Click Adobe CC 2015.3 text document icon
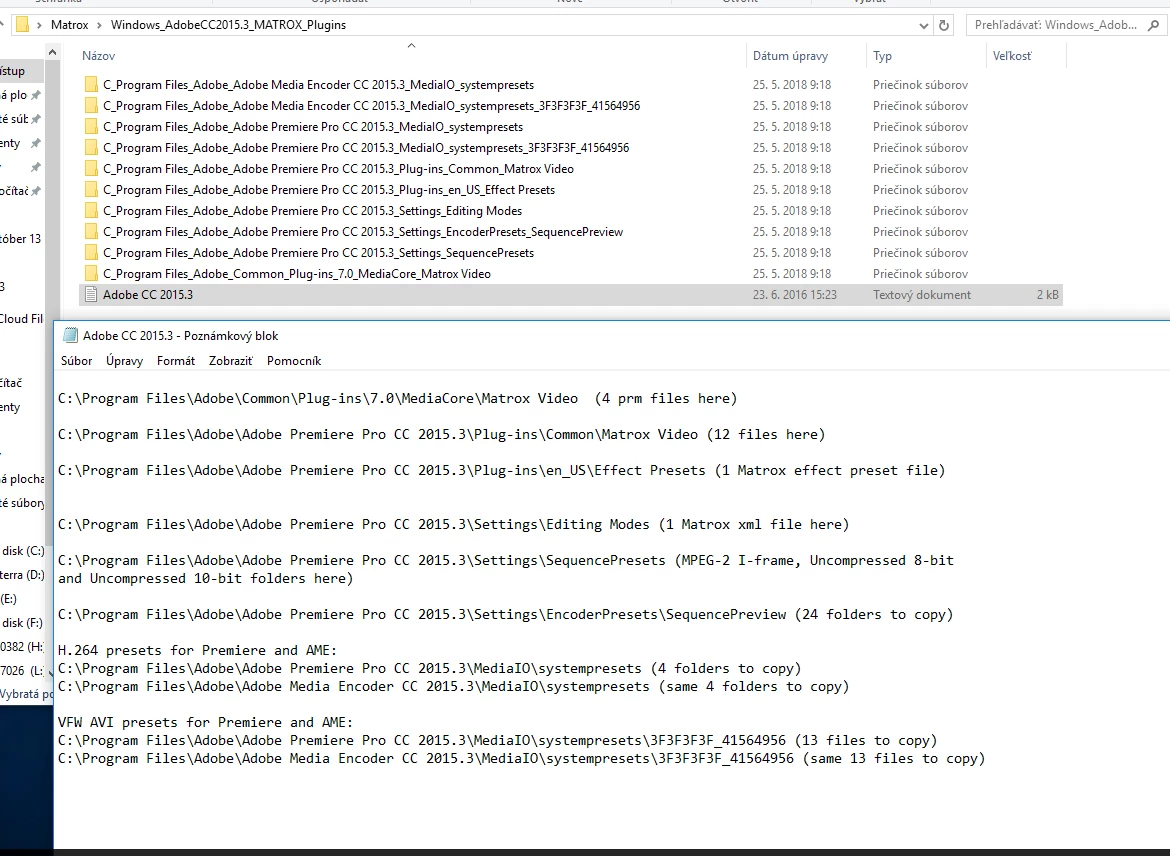The width and height of the screenshot is (1170, 856). [91, 294]
